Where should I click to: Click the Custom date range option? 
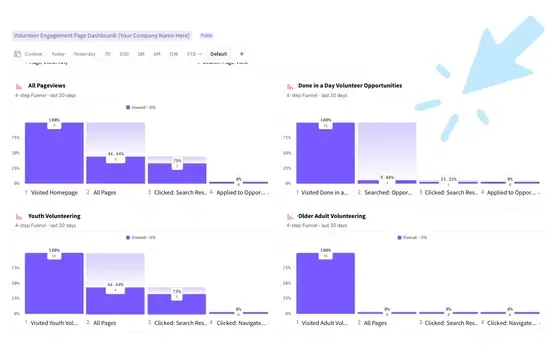pos(33,54)
